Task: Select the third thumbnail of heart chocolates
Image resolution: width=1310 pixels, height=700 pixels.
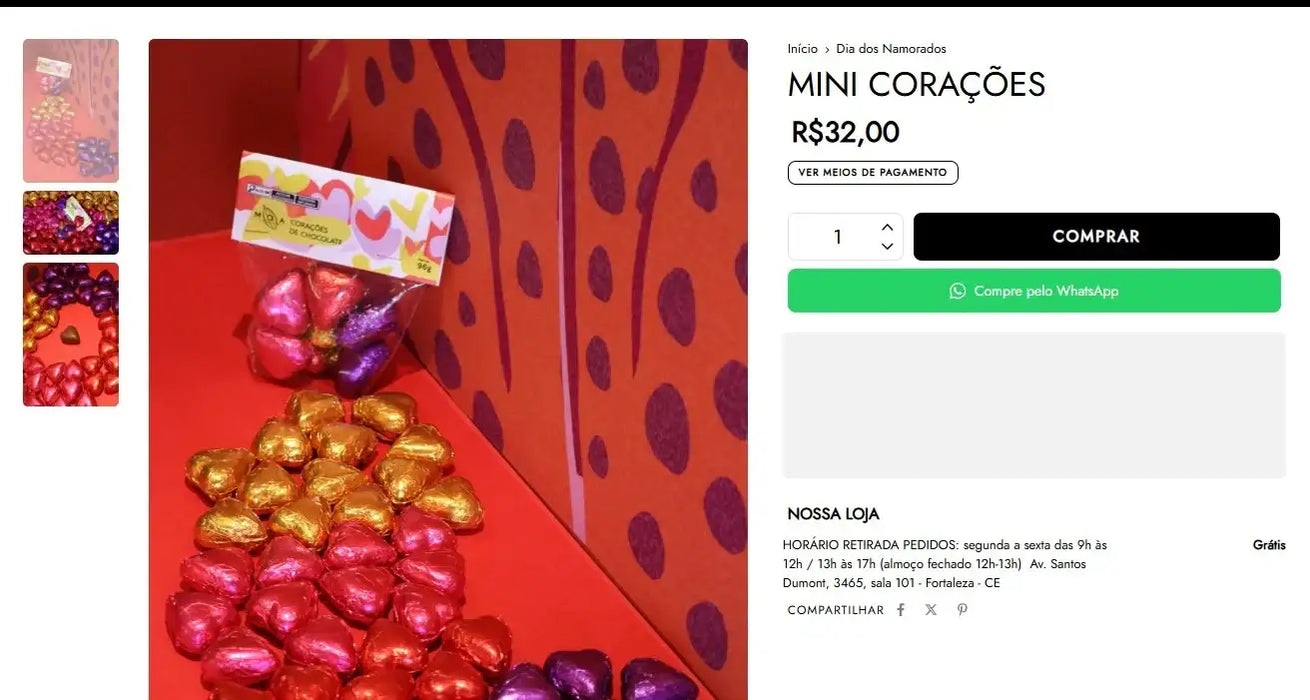Action: 71,334
